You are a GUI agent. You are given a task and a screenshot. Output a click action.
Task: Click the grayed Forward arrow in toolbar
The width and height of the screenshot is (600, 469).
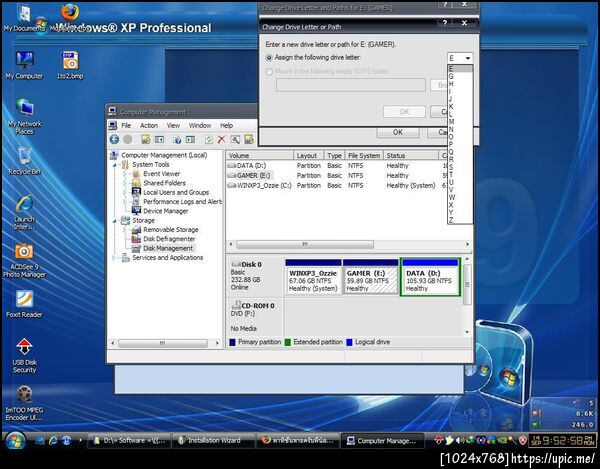(x=128, y=140)
